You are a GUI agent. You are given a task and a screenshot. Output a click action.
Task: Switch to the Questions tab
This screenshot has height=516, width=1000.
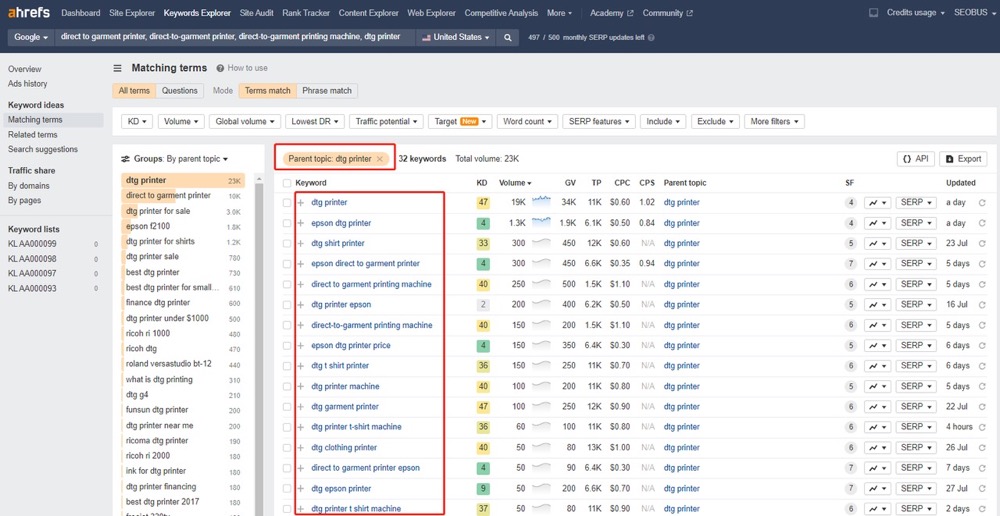[x=180, y=91]
